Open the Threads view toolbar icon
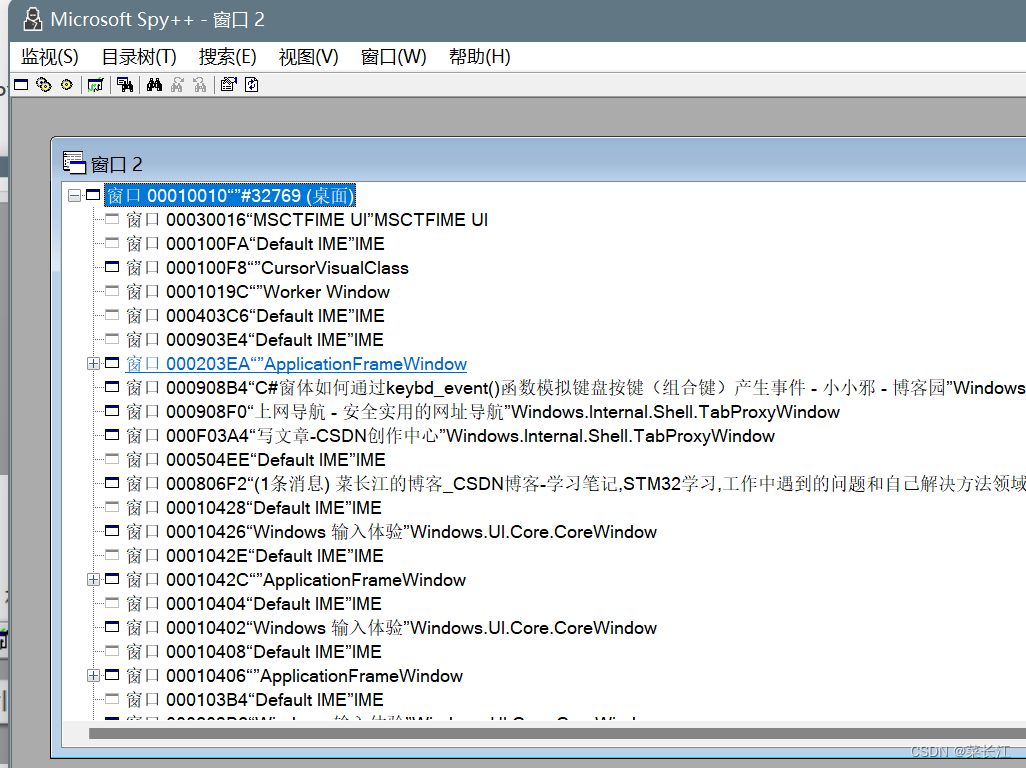The image size is (1026, 768). click(67, 85)
